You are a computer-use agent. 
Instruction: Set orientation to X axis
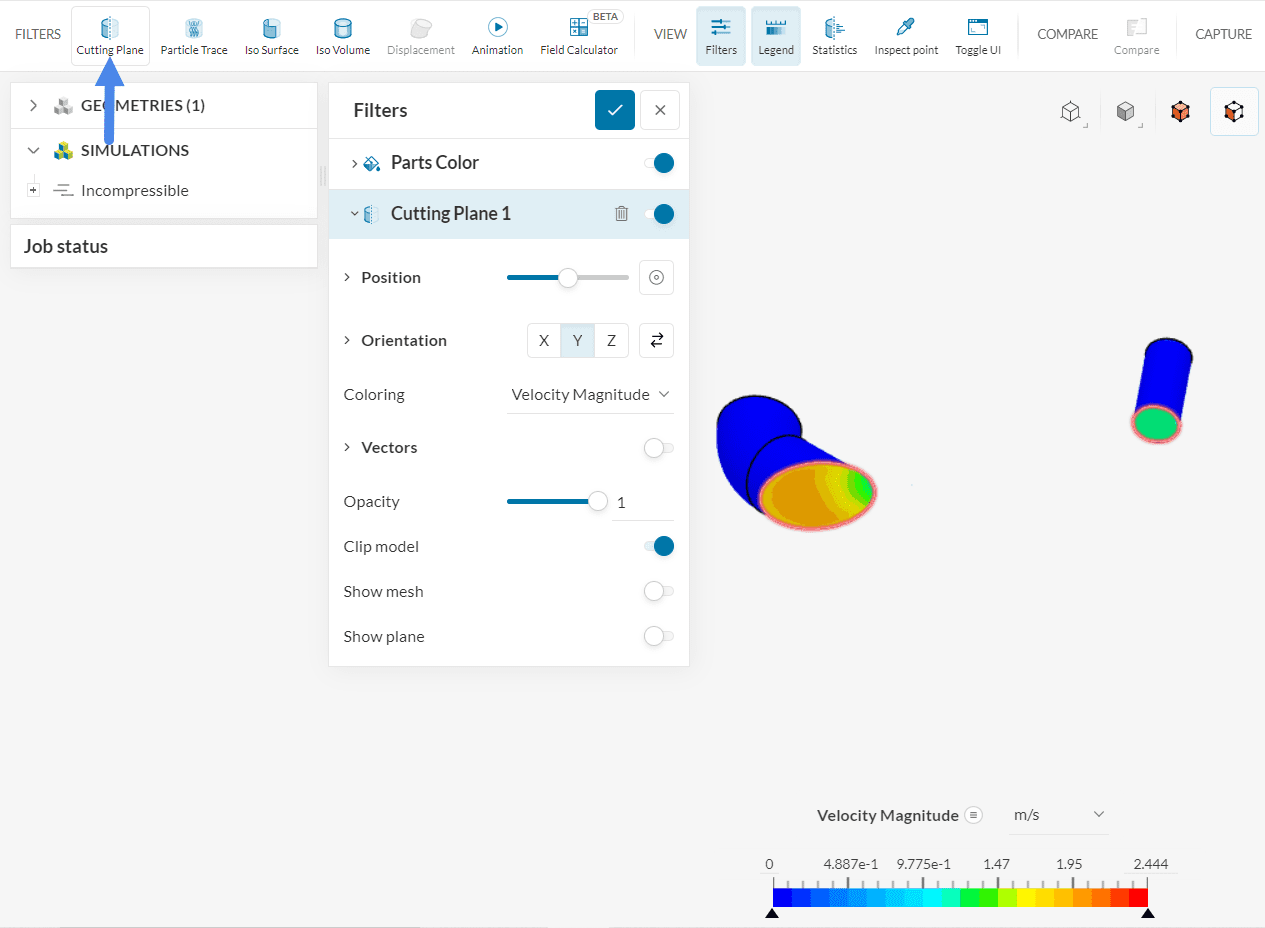pyautogui.click(x=544, y=341)
